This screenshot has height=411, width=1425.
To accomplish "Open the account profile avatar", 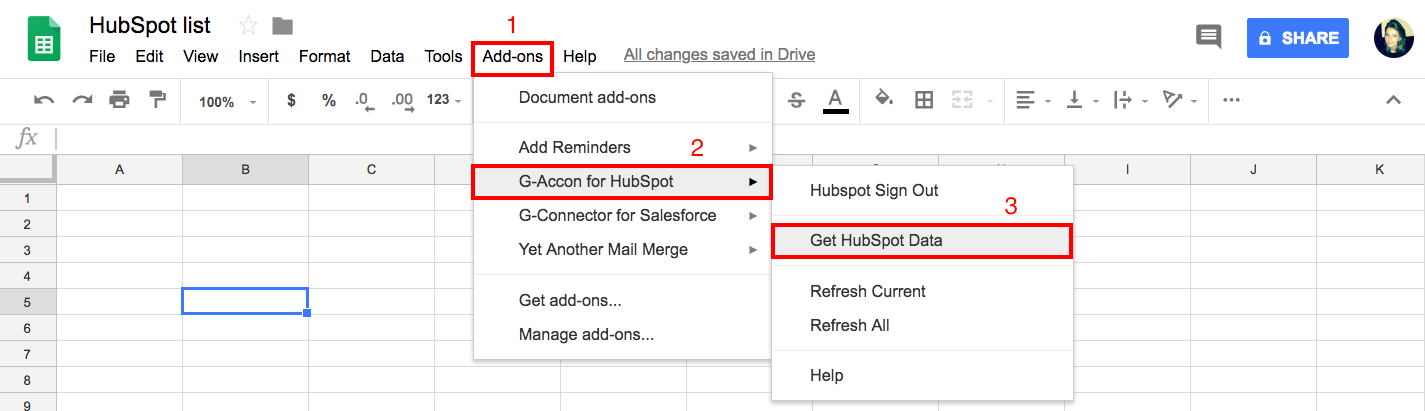I will click(x=1394, y=38).
